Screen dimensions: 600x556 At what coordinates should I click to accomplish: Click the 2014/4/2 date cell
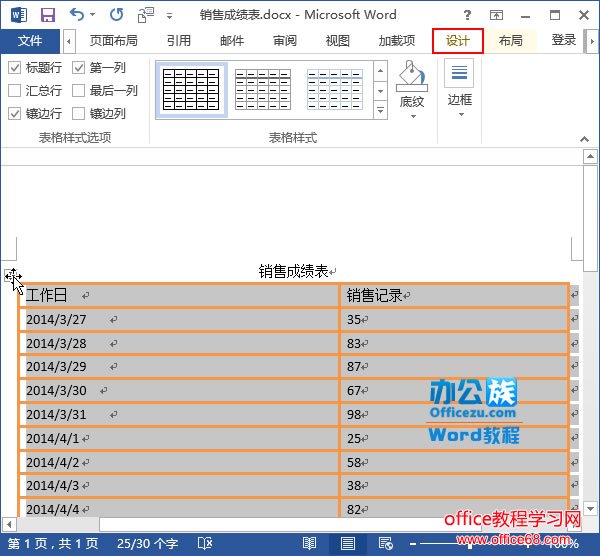(x=179, y=463)
